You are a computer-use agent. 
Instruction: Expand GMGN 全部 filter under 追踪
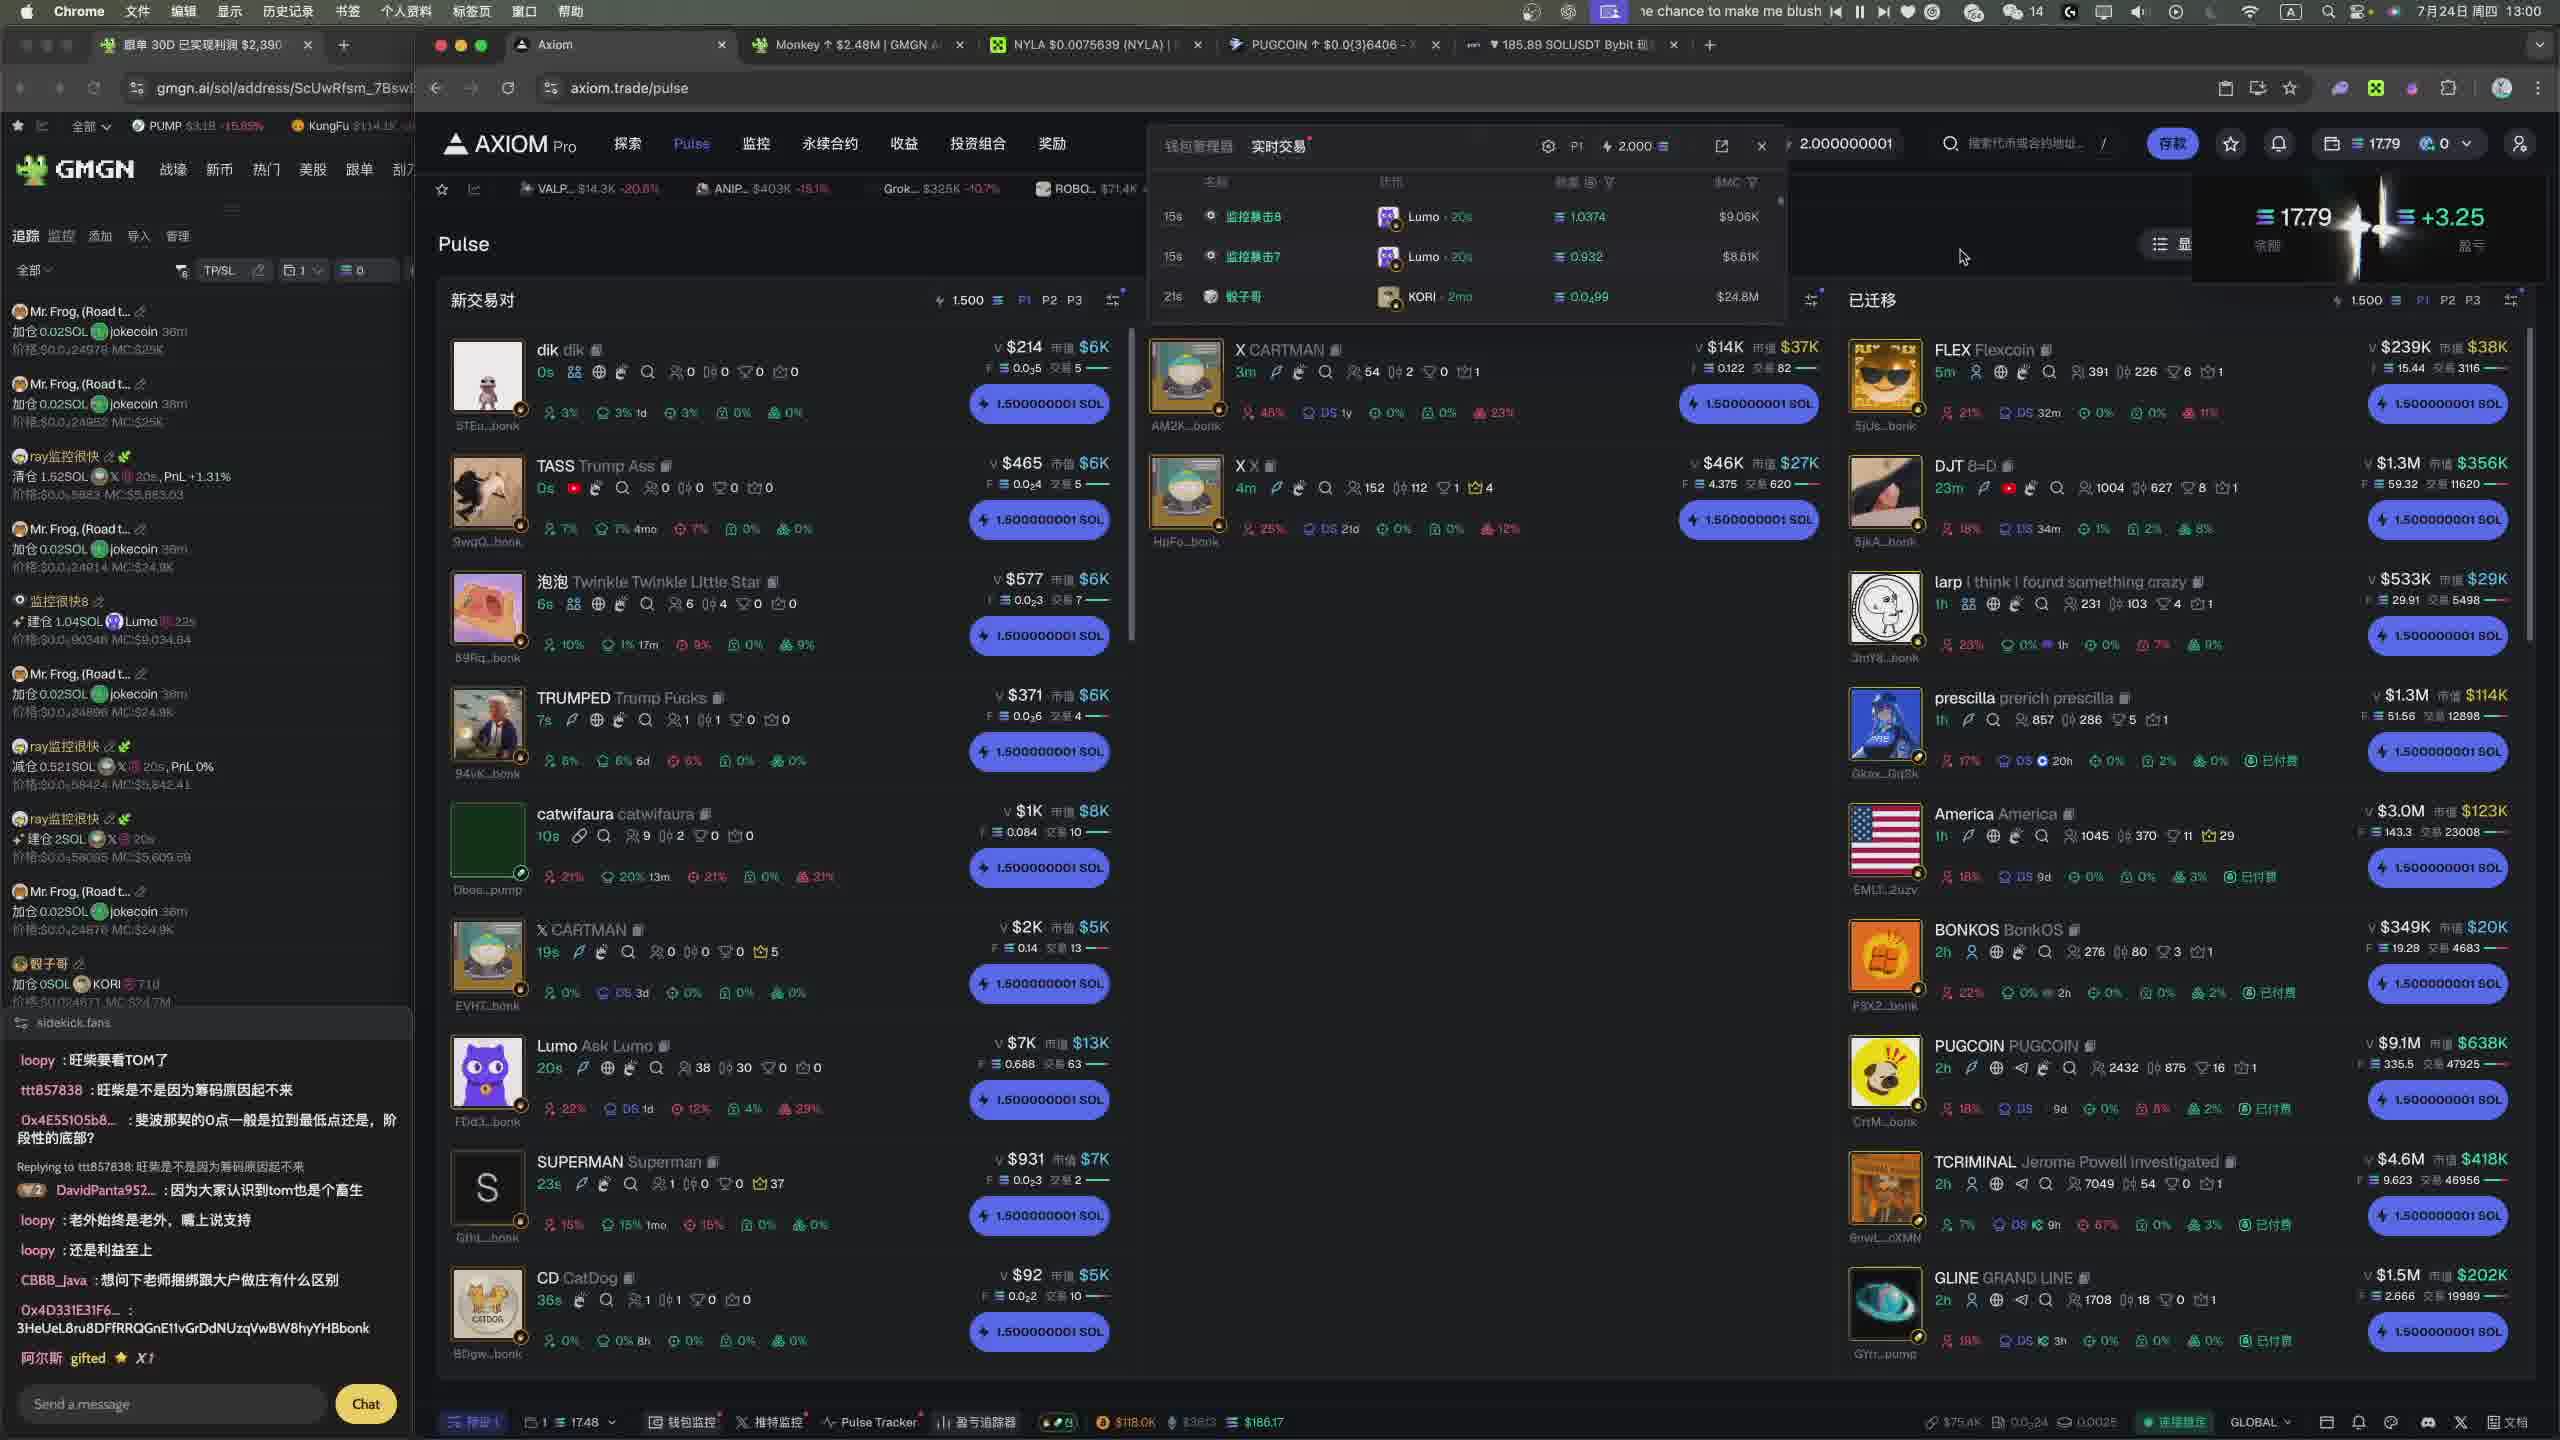tap(34, 270)
